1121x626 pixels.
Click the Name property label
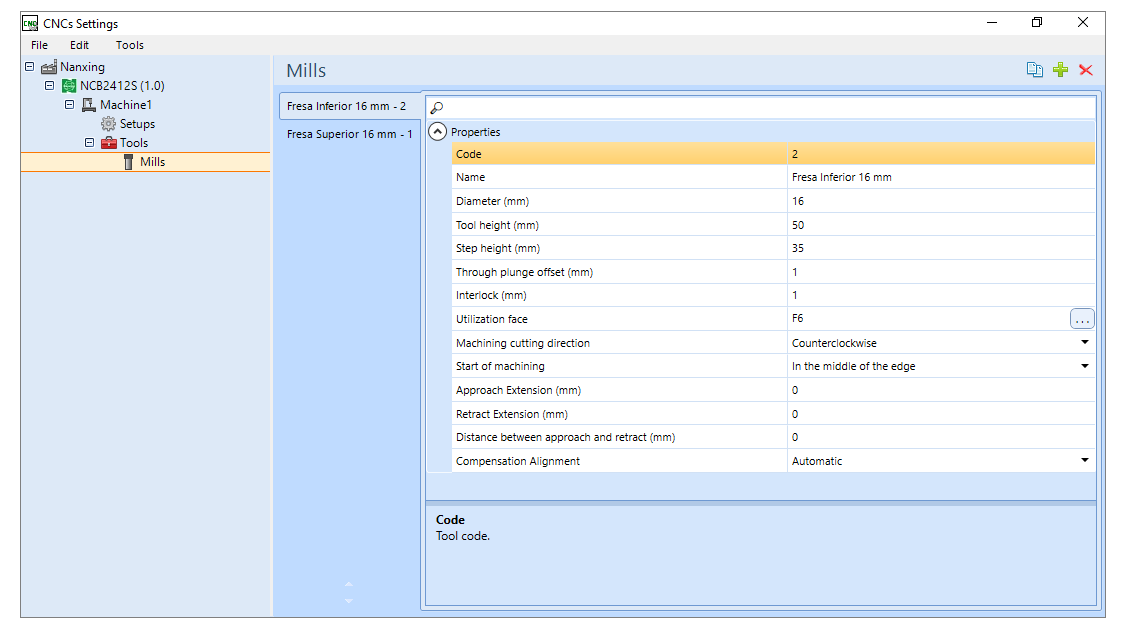click(x=470, y=177)
